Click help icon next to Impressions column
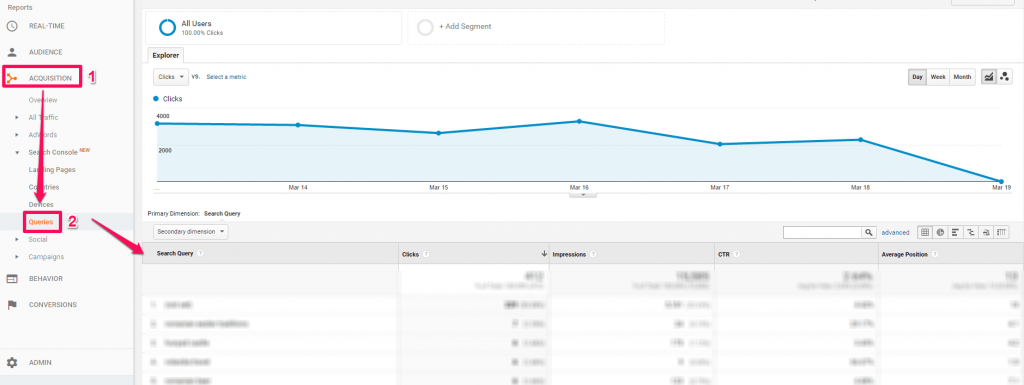 [x=592, y=254]
